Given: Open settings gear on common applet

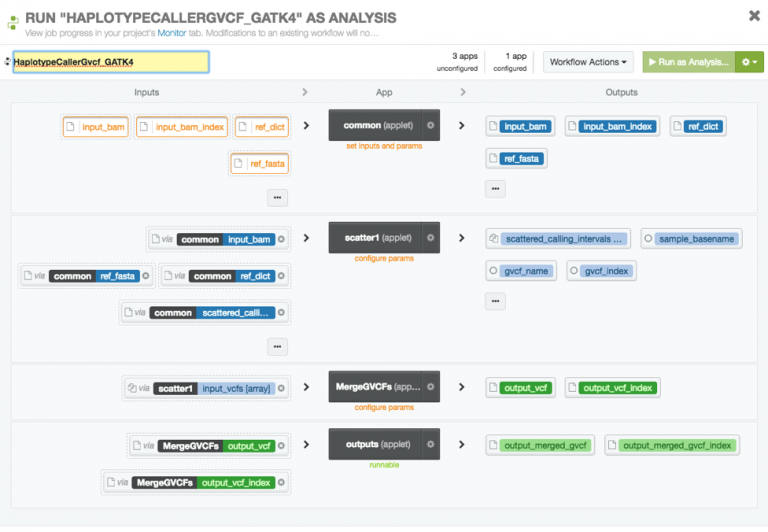Looking at the screenshot, I should click(430, 126).
